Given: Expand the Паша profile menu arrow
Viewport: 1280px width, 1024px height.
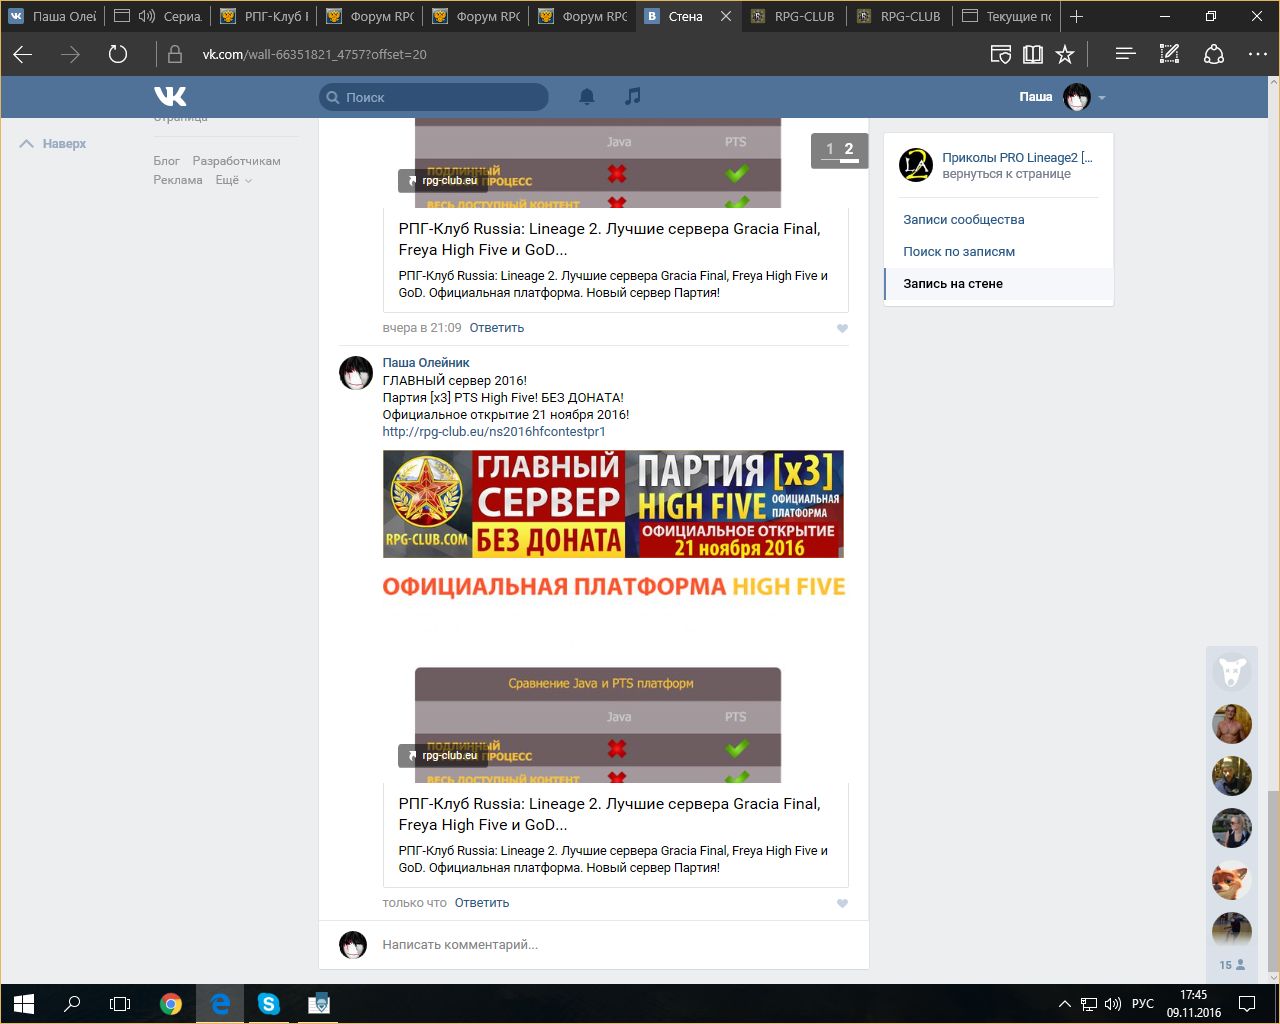Looking at the screenshot, I should pyautogui.click(x=1102, y=98).
